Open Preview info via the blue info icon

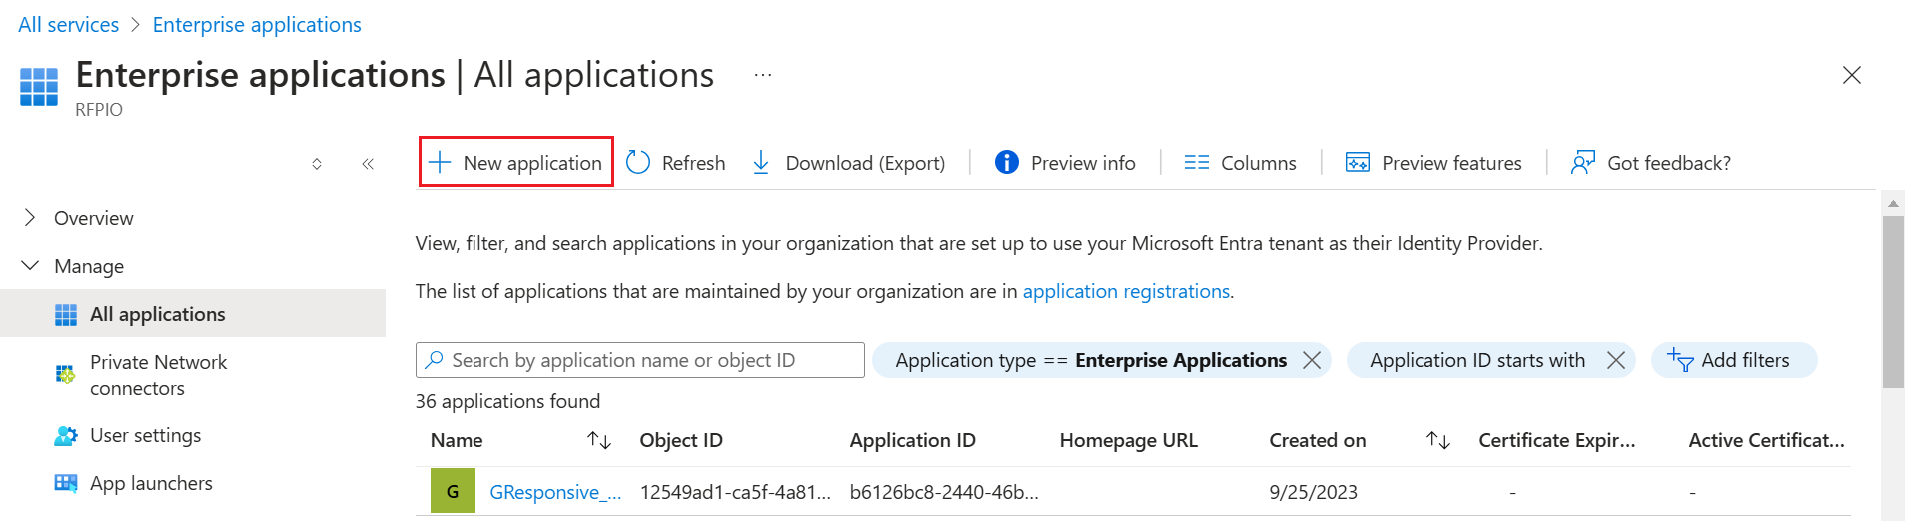point(1007,162)
